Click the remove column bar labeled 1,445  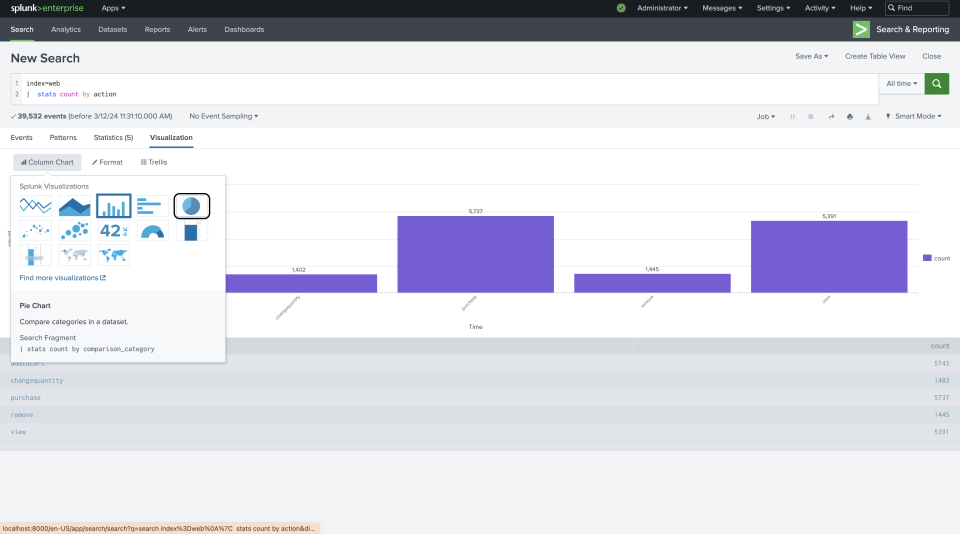[652, 283]
